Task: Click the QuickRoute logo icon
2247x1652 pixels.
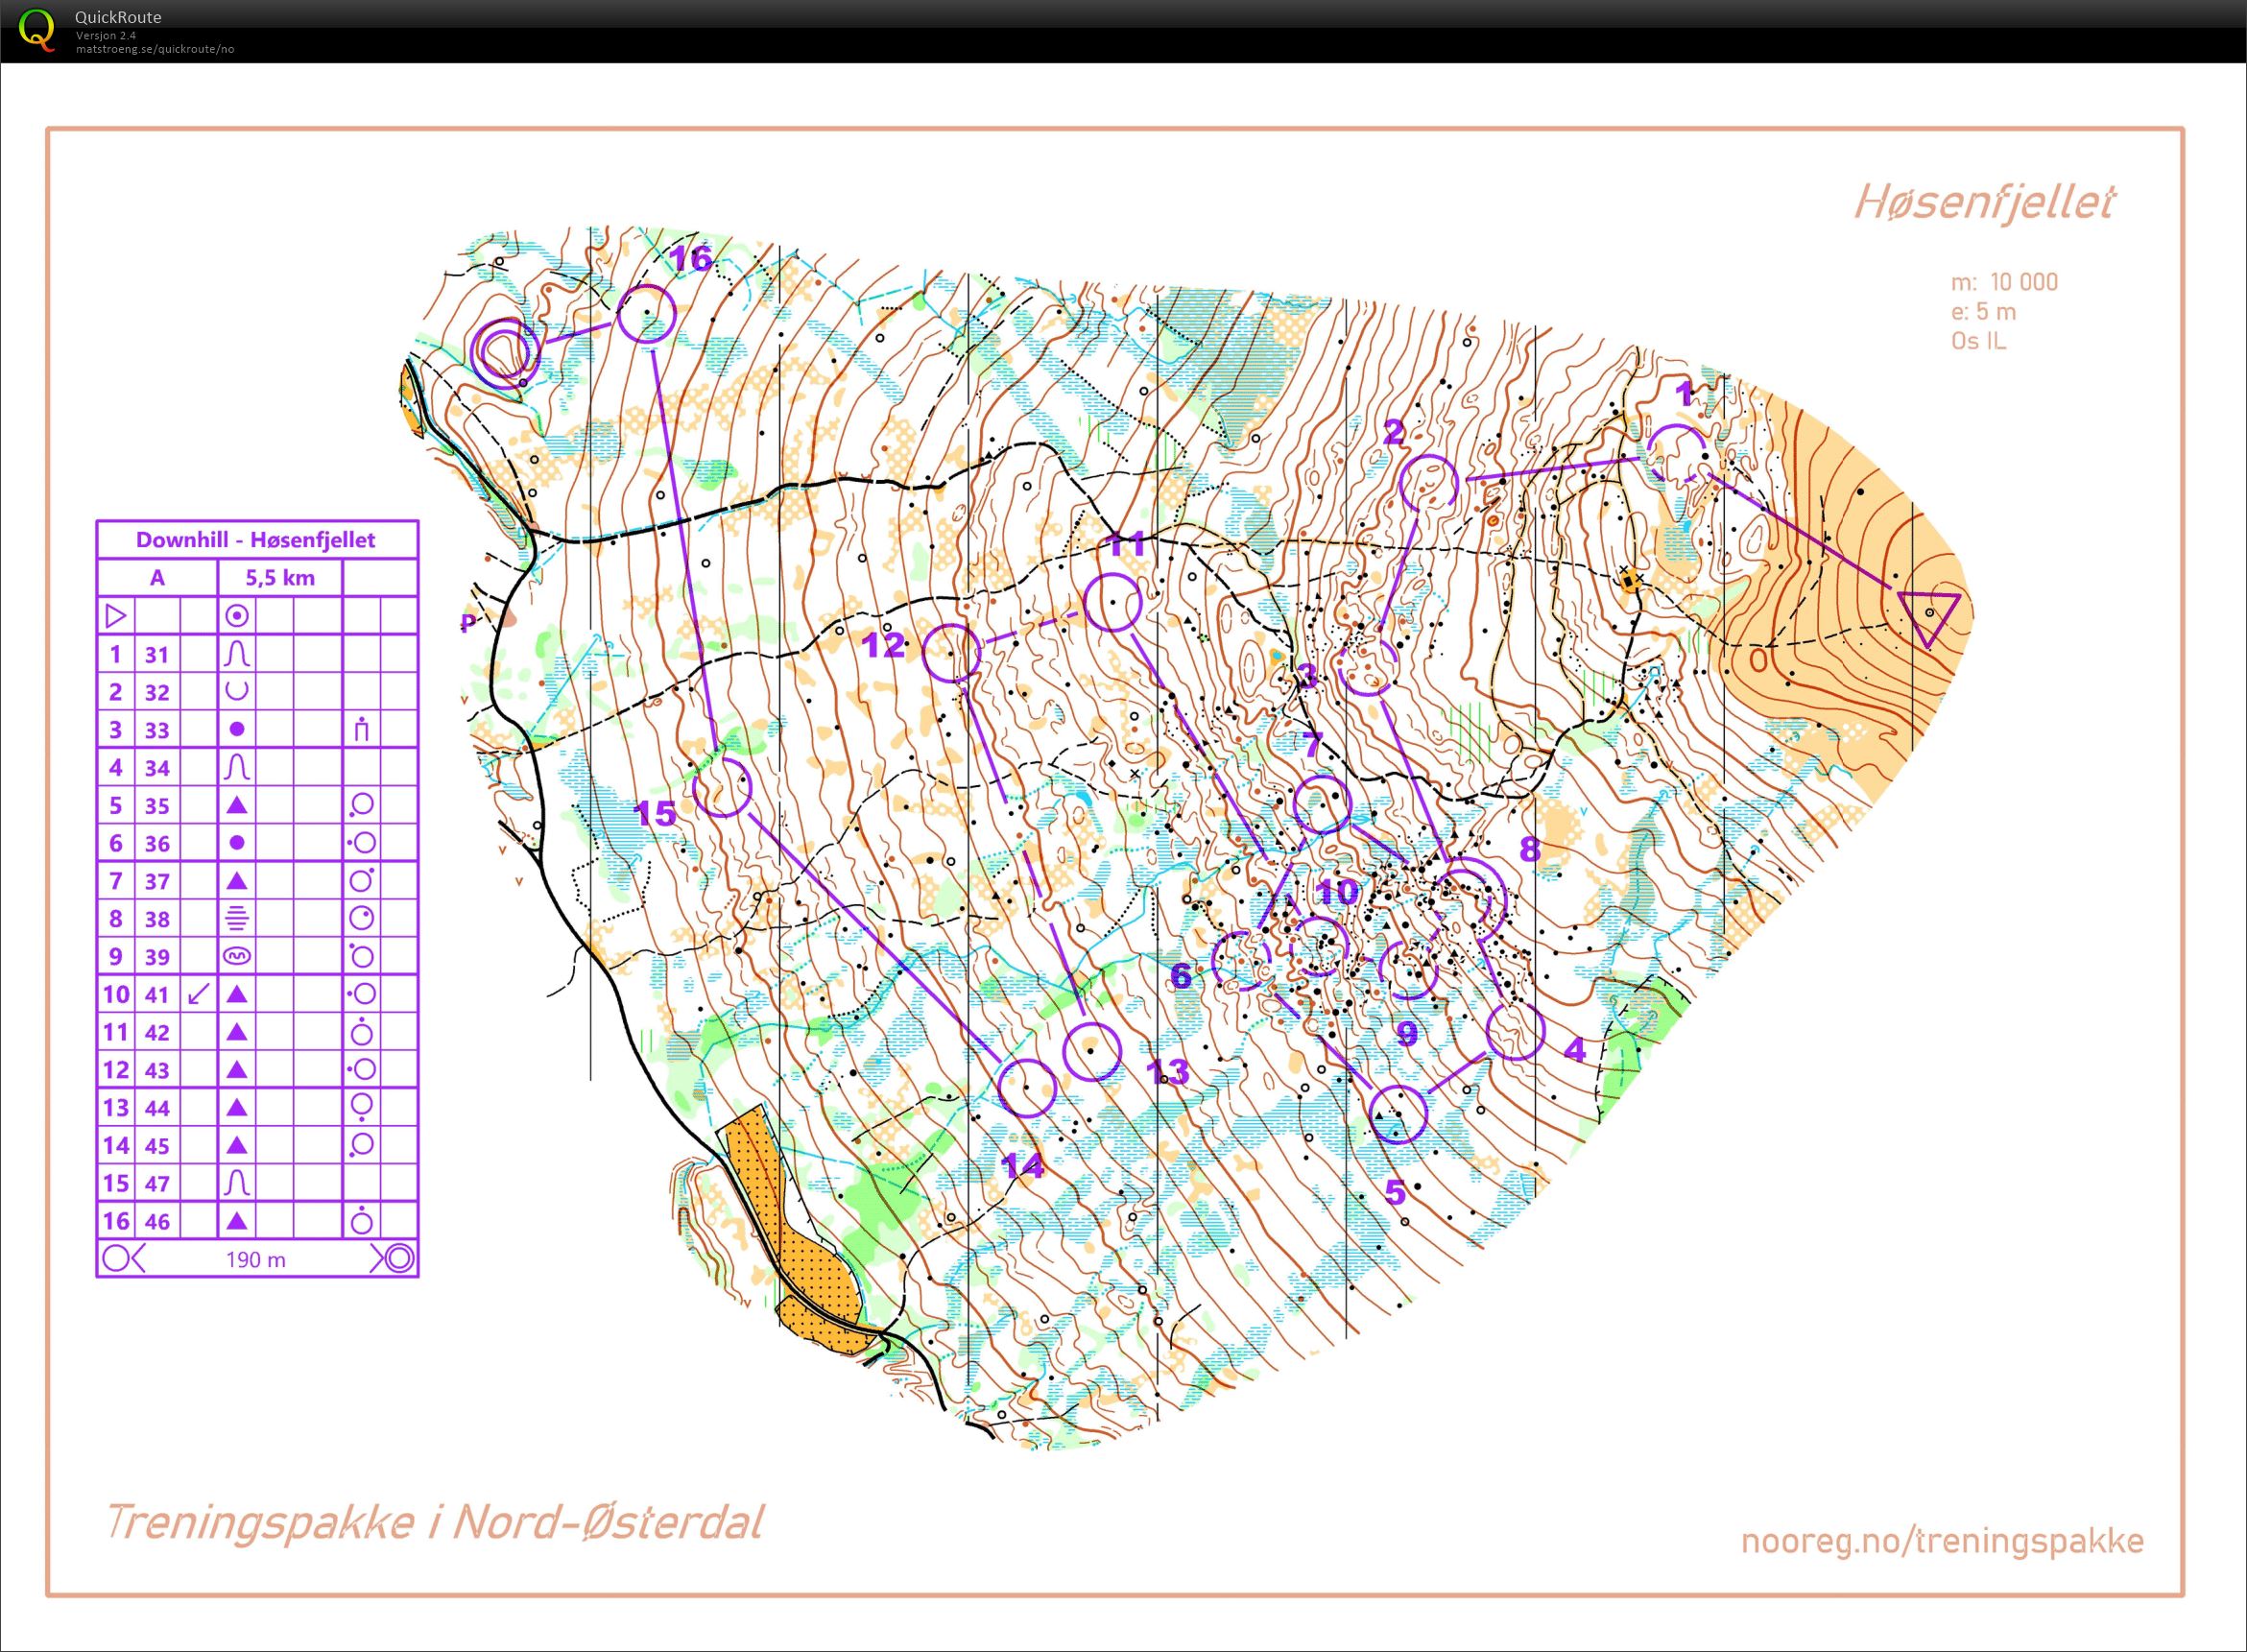Action: 37,29
